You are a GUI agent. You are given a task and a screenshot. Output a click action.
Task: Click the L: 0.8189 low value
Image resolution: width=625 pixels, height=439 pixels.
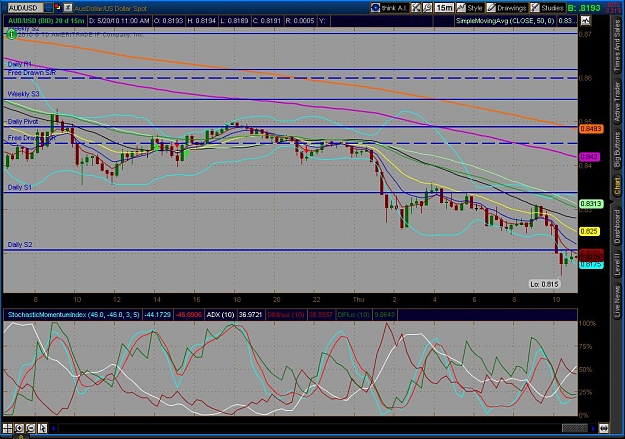(x=234, y=21)
